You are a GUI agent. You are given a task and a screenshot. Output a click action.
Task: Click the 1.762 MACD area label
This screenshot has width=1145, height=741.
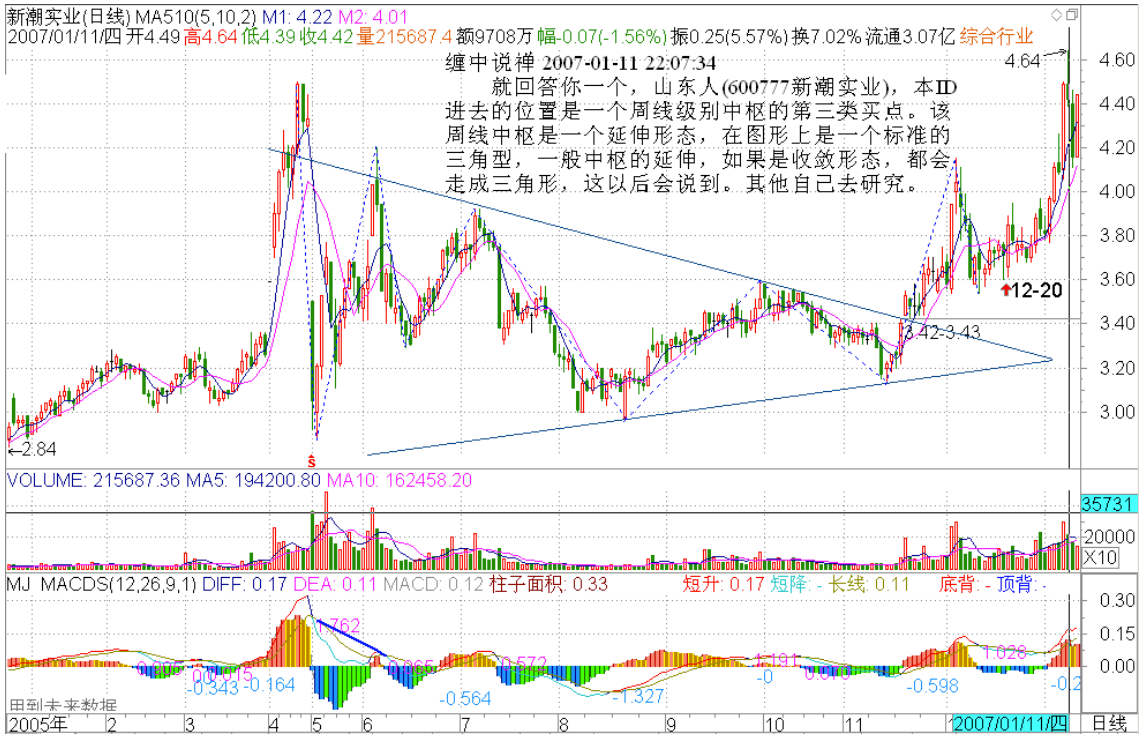[337, 626]
